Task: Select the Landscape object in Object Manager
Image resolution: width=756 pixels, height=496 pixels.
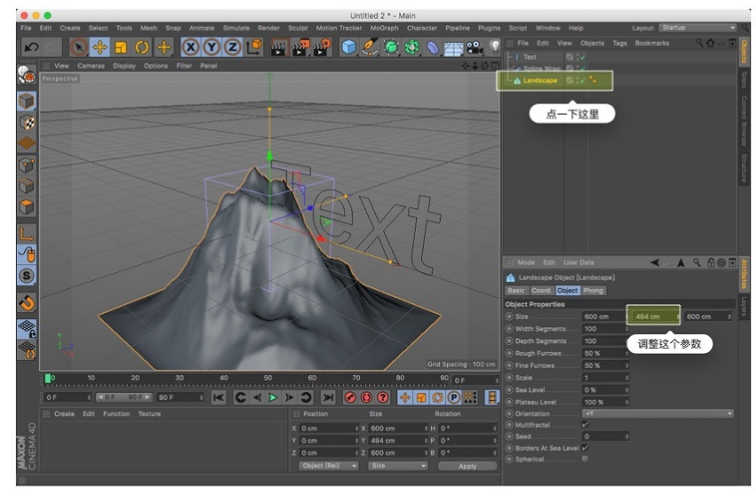Action: (539, 80)
